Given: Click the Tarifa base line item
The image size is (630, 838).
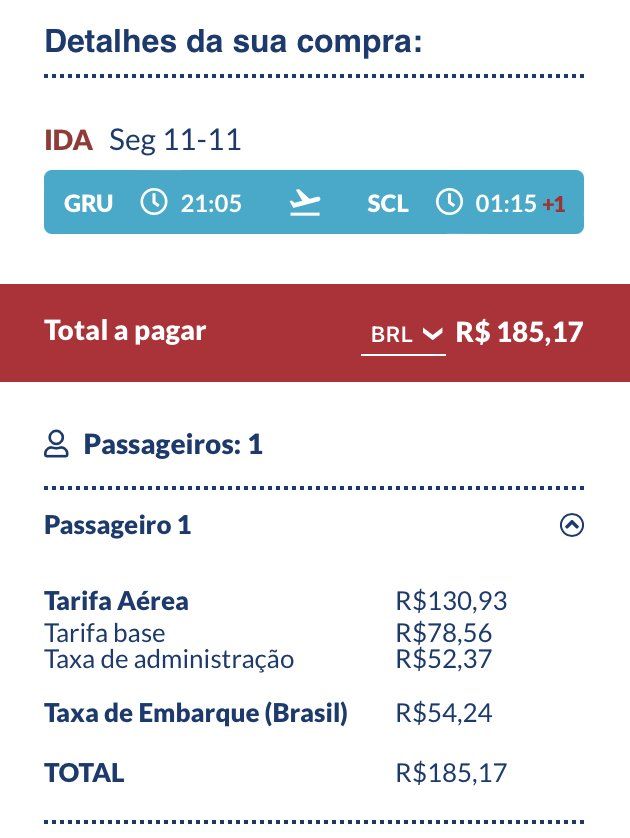Looking at the screenshot, I should 105,633.
